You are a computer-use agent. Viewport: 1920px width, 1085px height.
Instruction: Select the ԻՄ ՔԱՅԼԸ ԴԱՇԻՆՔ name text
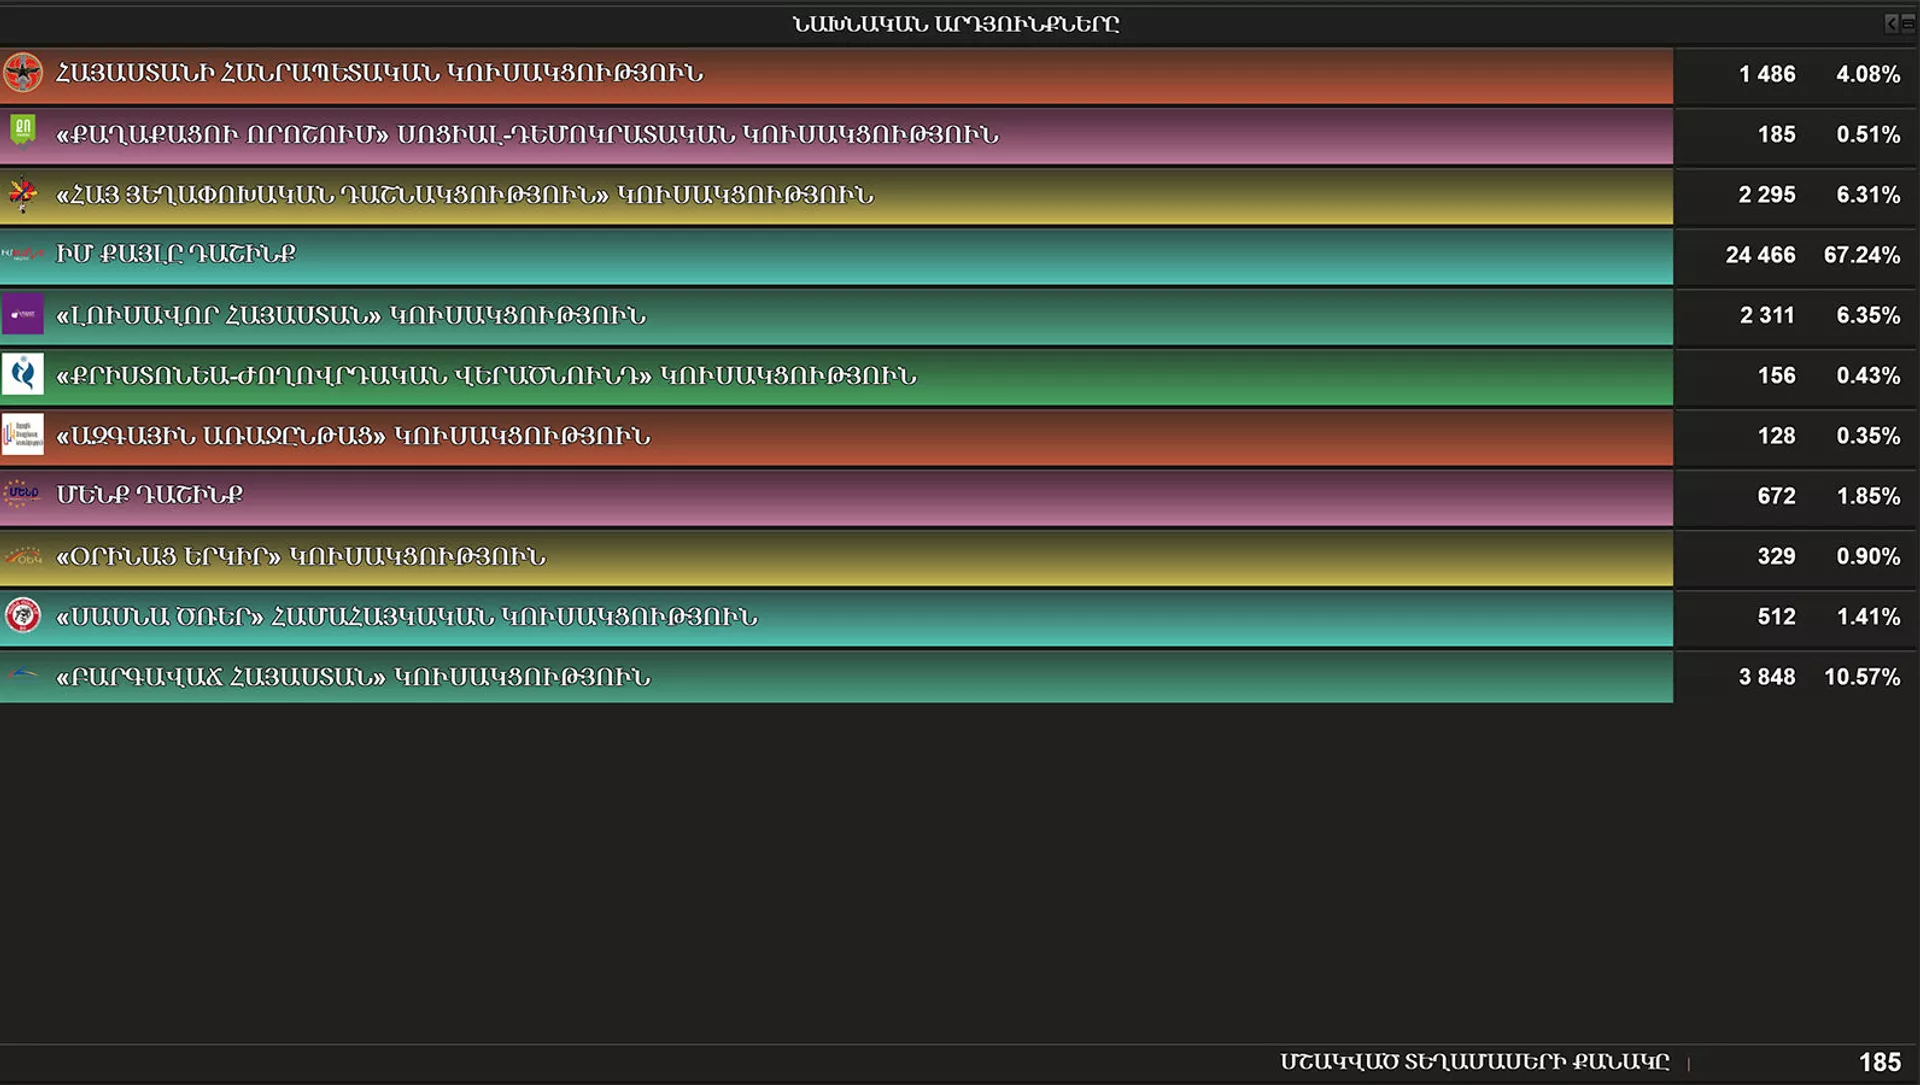(176, 254)
